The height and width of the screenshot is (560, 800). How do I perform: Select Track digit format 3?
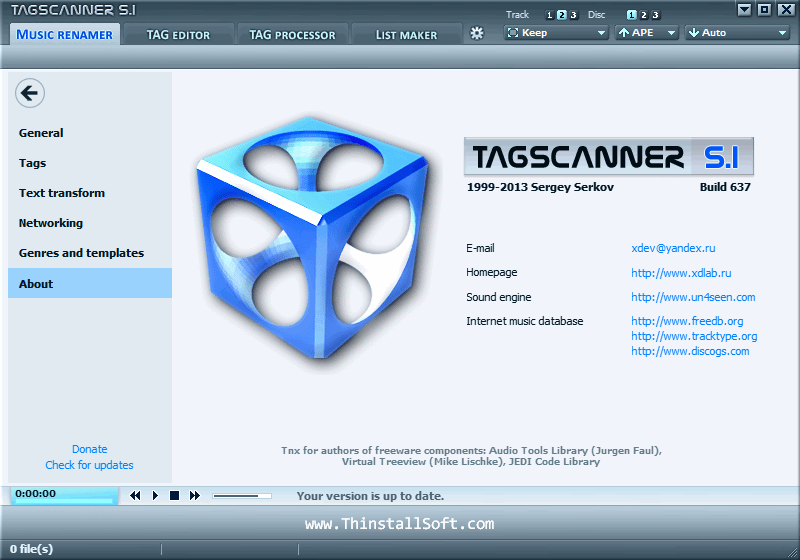click(x=573, y=15)
